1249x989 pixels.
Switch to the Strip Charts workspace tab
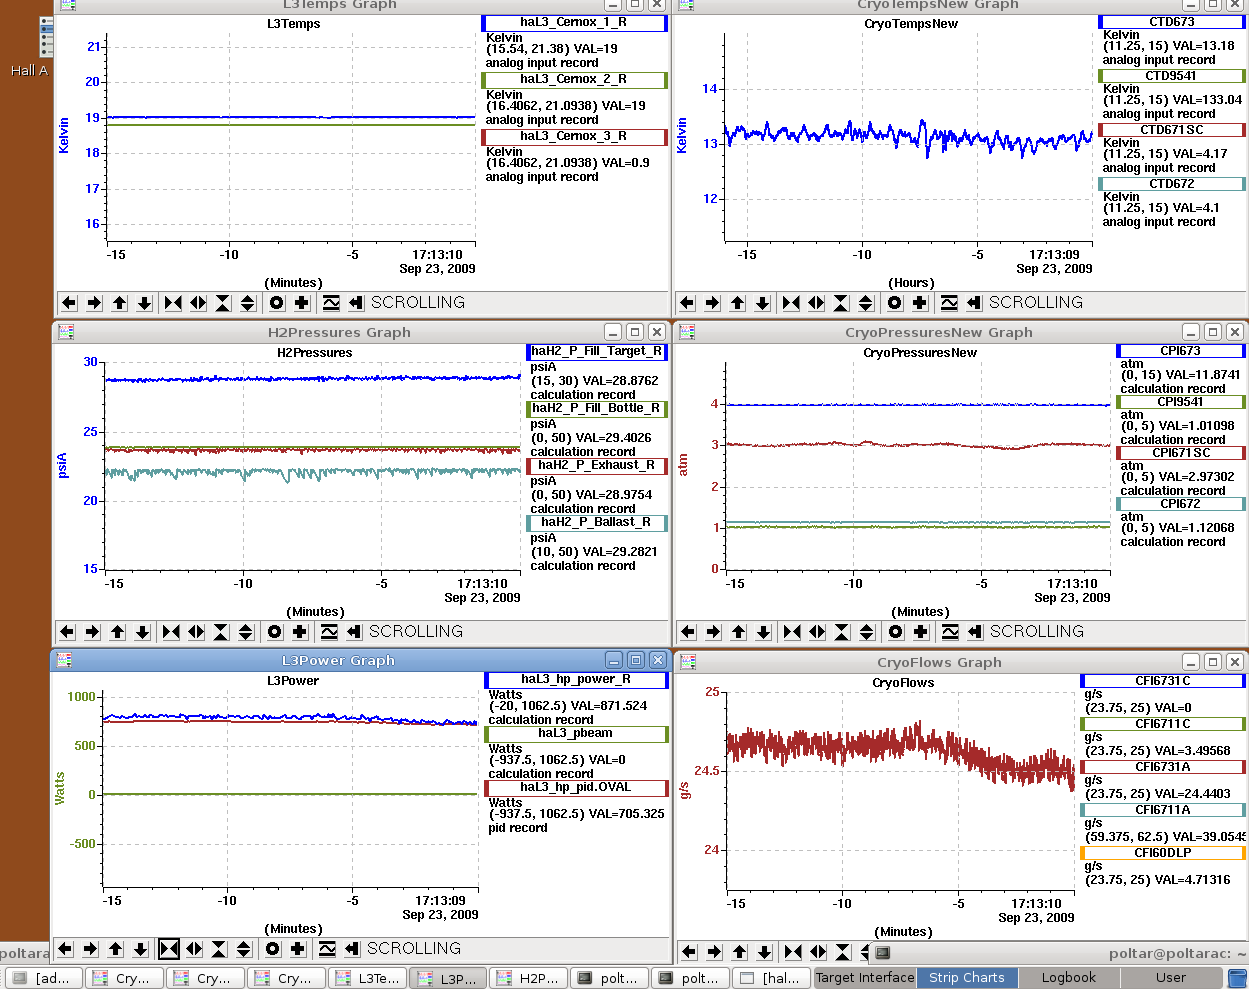(x=967, y=978)
